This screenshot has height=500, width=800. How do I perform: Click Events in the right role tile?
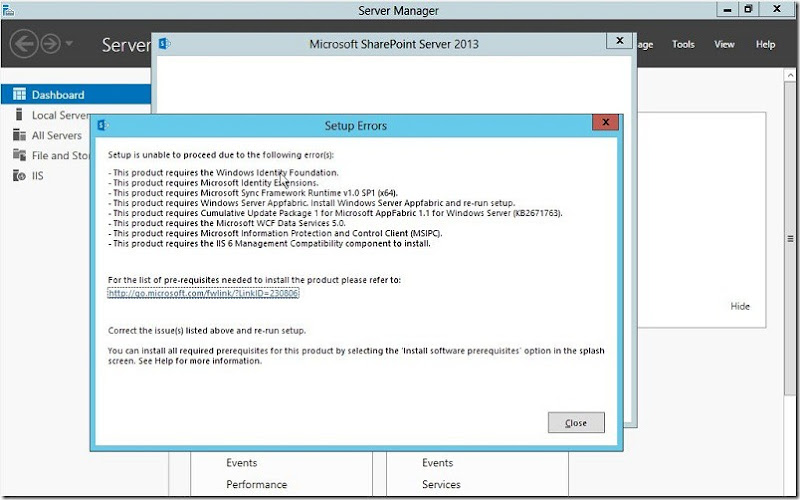click(x=437, y=463)
